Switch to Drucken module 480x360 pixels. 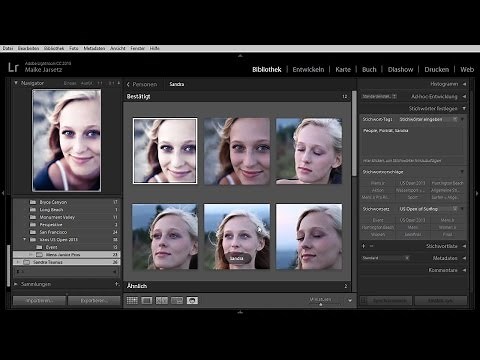pos(437,69)
